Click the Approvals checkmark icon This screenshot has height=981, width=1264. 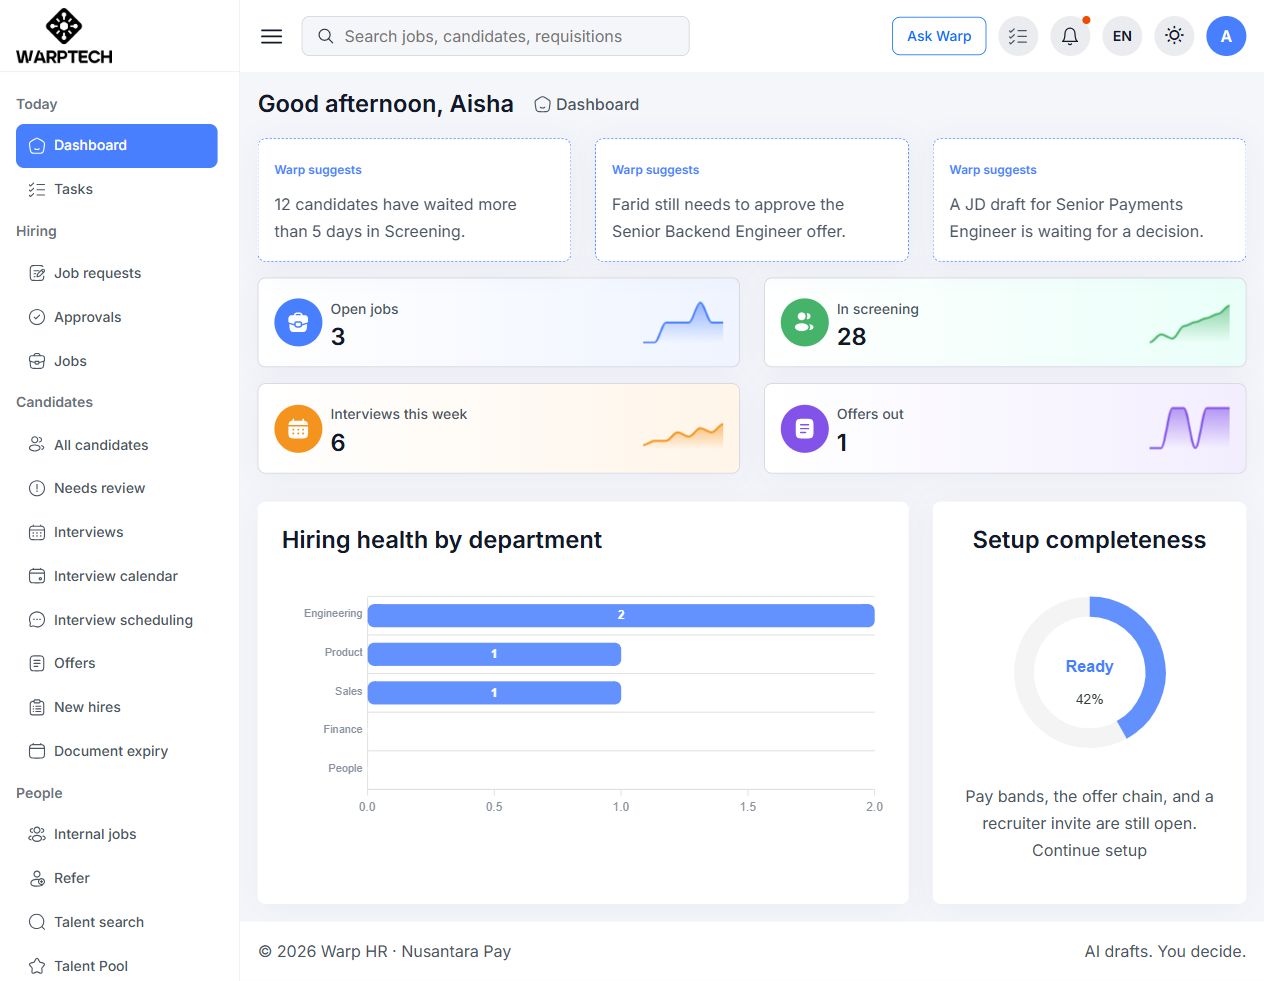pyautogui.click(x=37, y=317)
